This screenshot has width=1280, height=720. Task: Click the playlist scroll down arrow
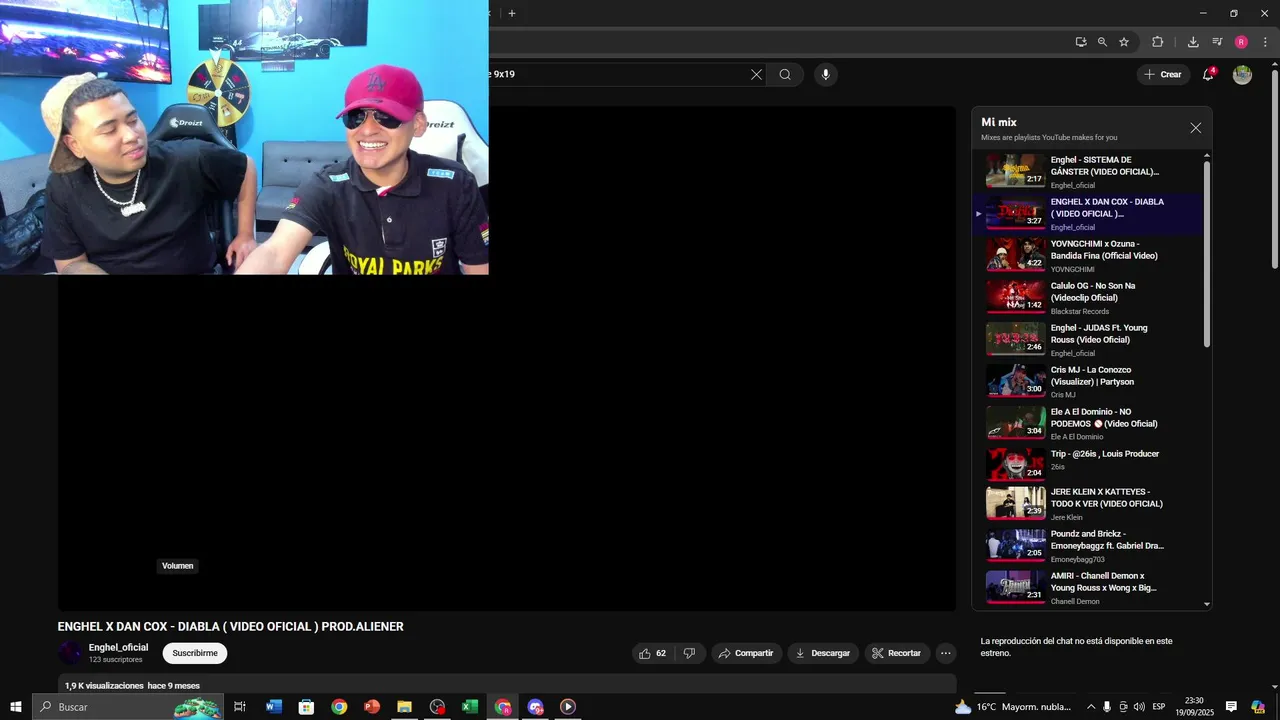(x=1206, y=604)
